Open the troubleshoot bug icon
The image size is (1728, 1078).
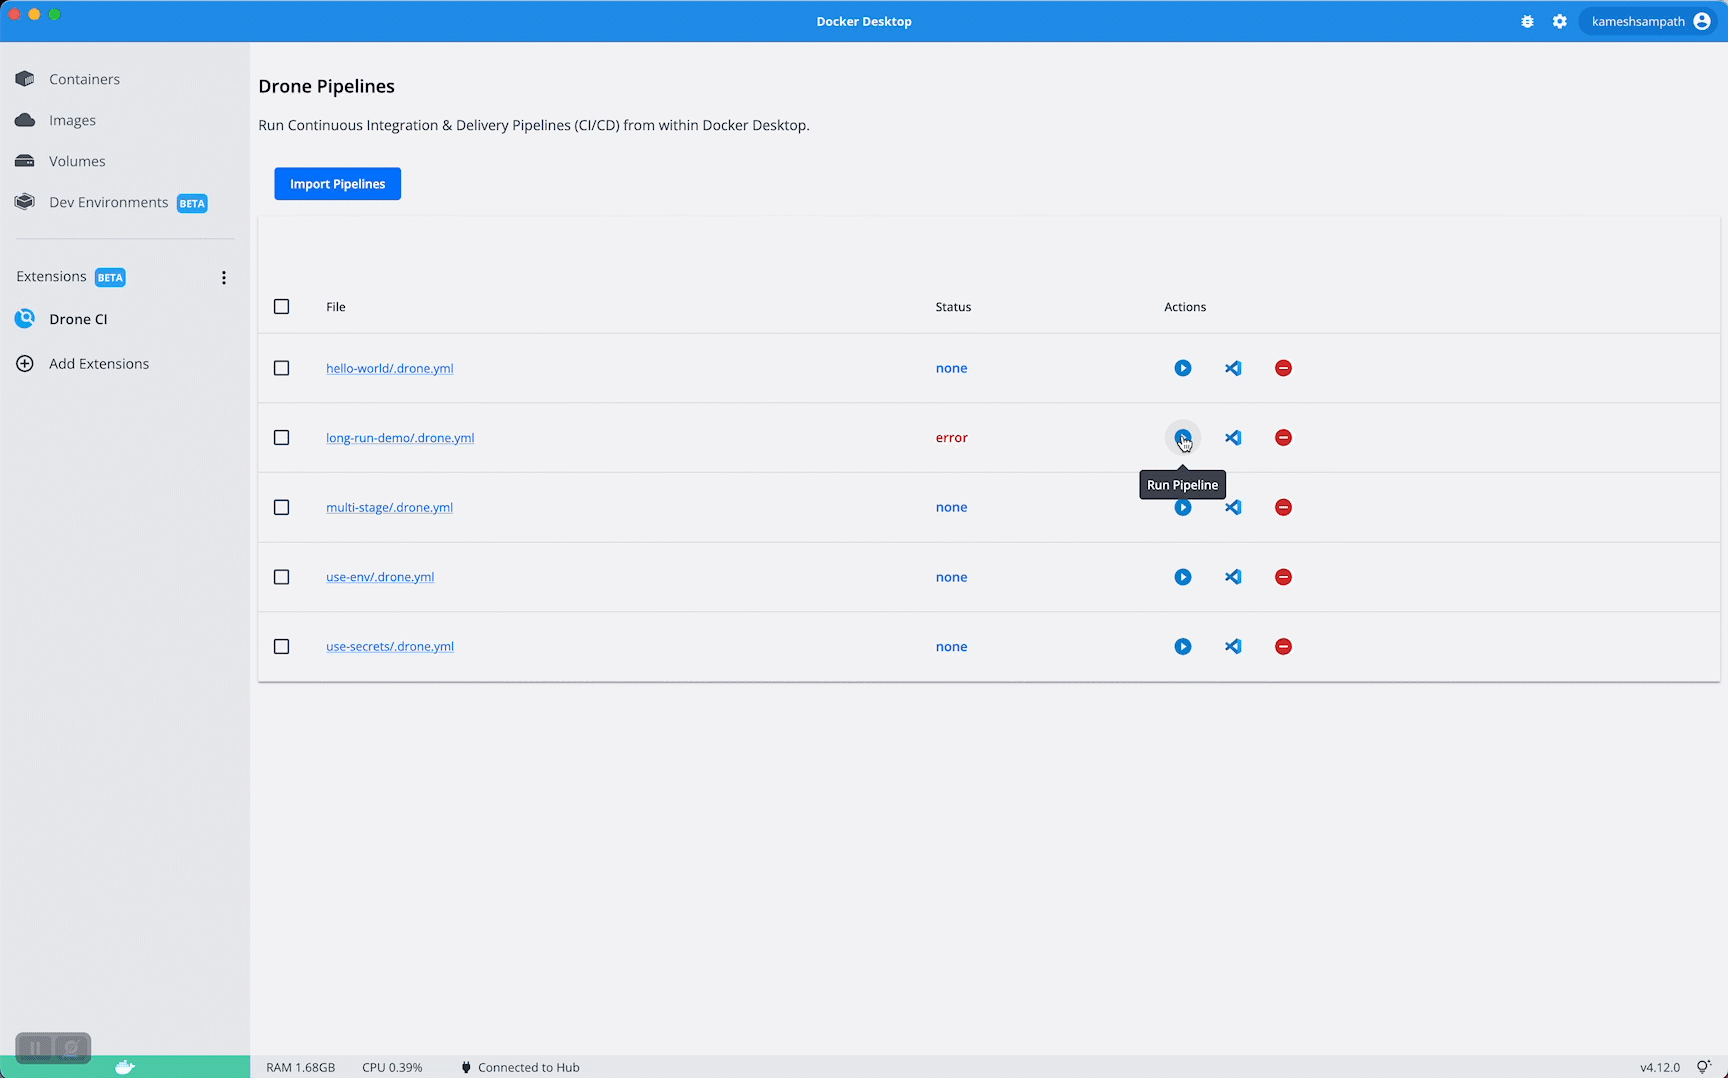coord(1527,21)
